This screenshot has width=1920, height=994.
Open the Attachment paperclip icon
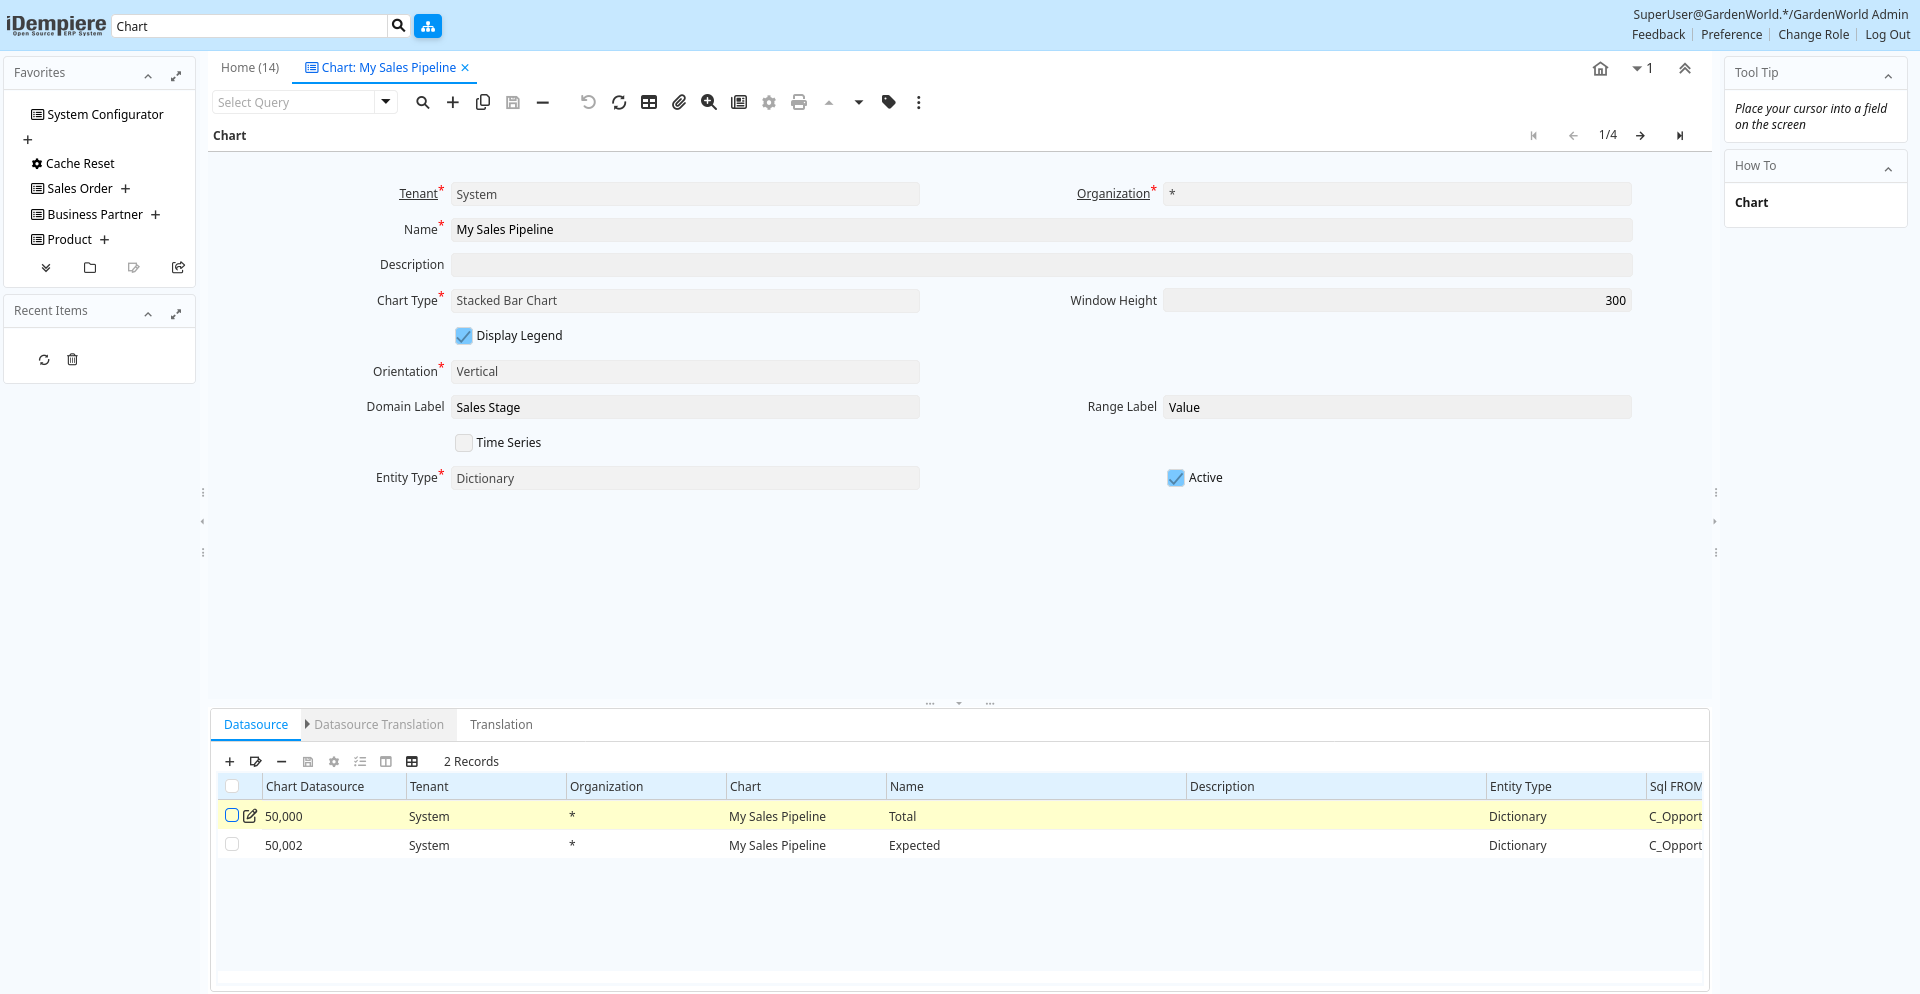coord(679,102)
